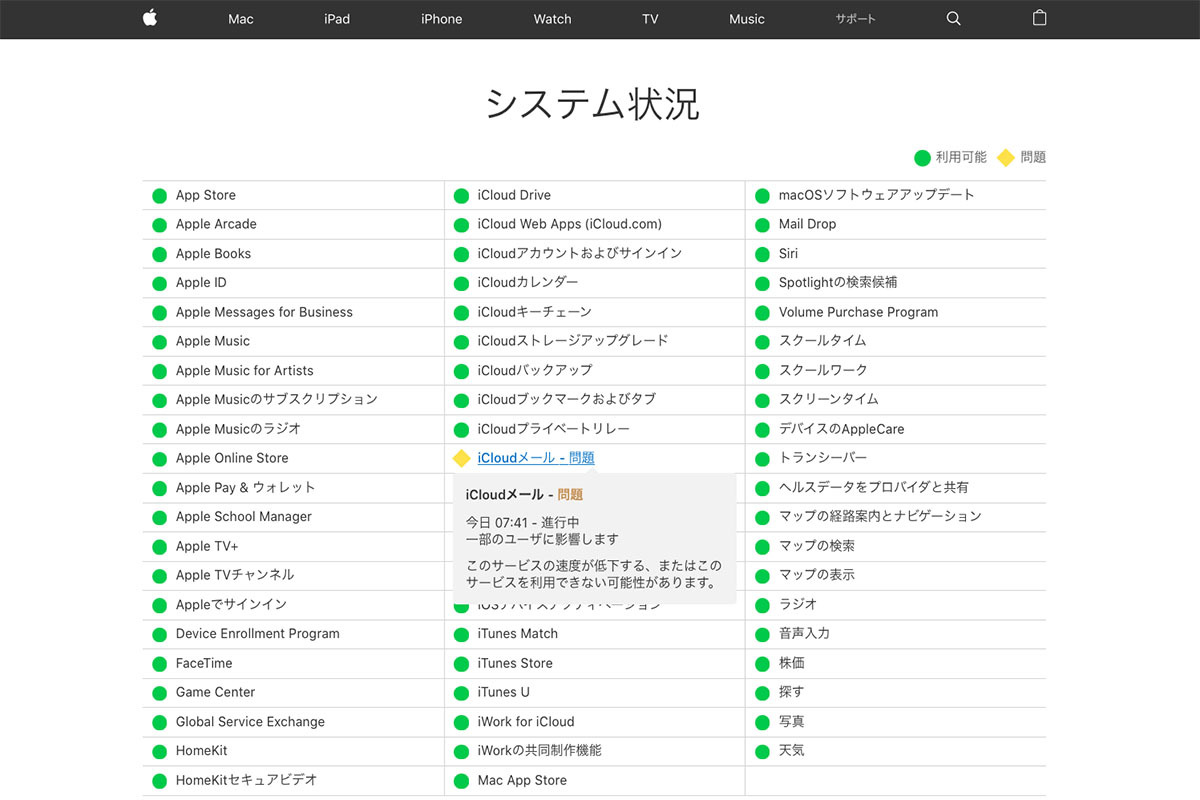Click green status dot beside Apple TV+

(159, 547)
